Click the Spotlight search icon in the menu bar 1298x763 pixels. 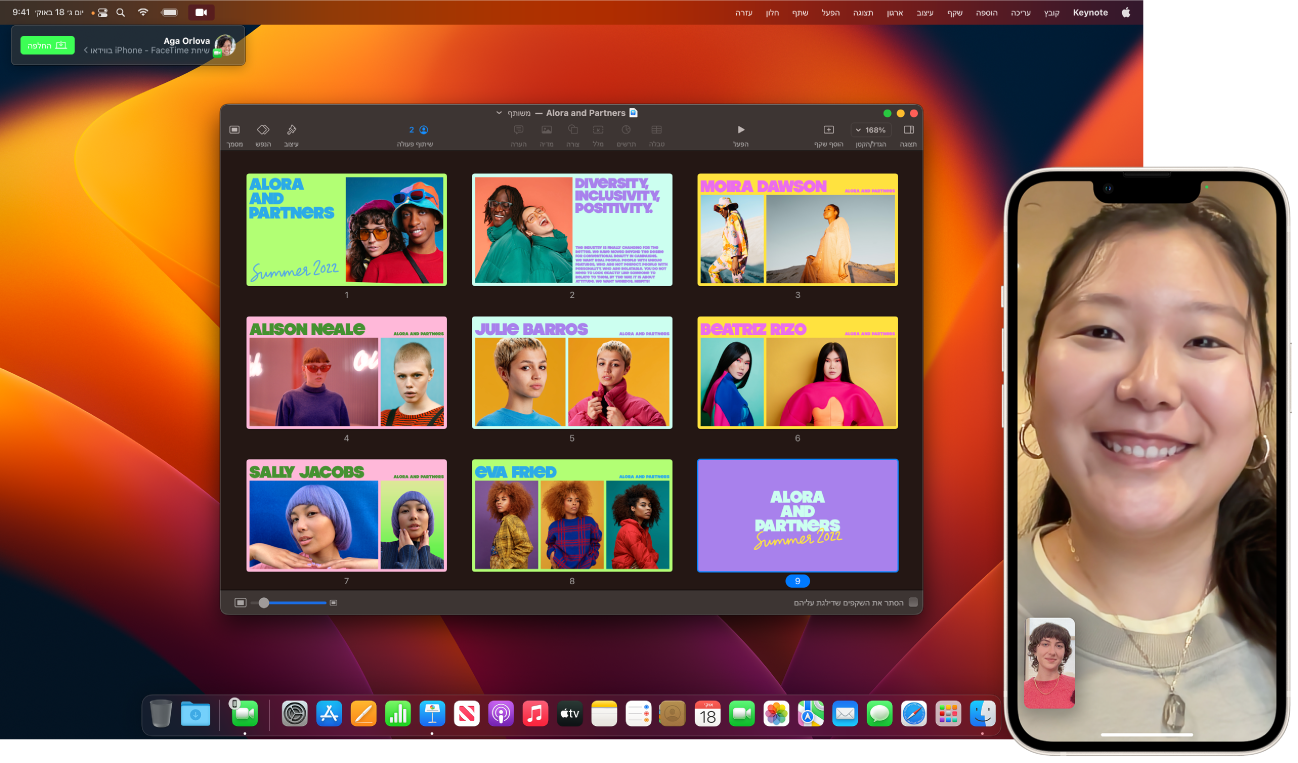(119, 12)
